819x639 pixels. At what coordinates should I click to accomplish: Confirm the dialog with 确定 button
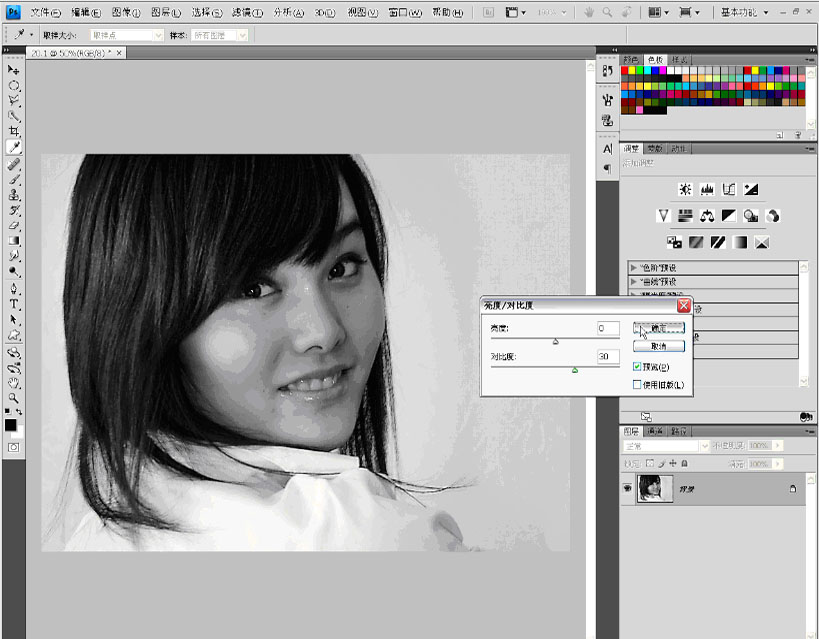[x=659, y=328]
